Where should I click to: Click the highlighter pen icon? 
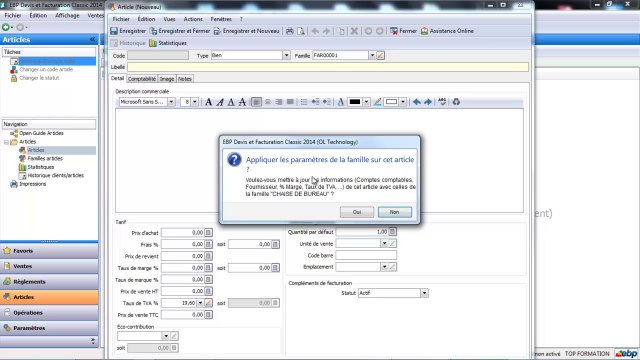378,102
